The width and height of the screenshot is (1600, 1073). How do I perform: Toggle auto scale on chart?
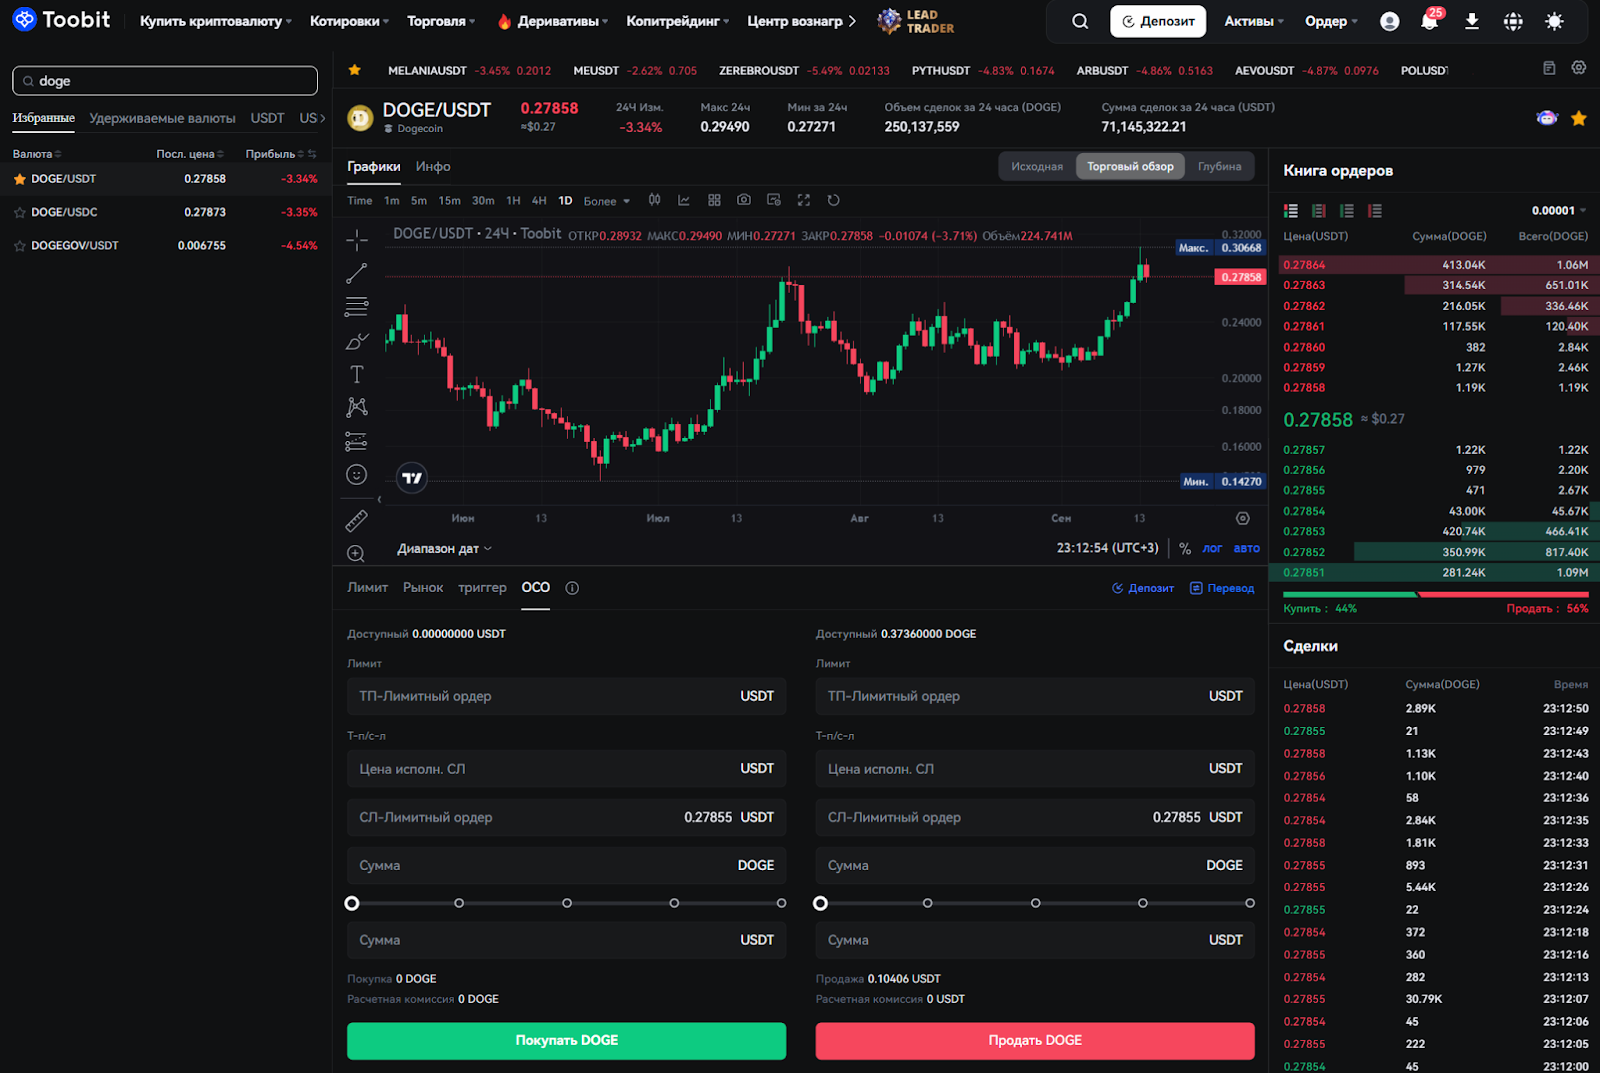1246,548
